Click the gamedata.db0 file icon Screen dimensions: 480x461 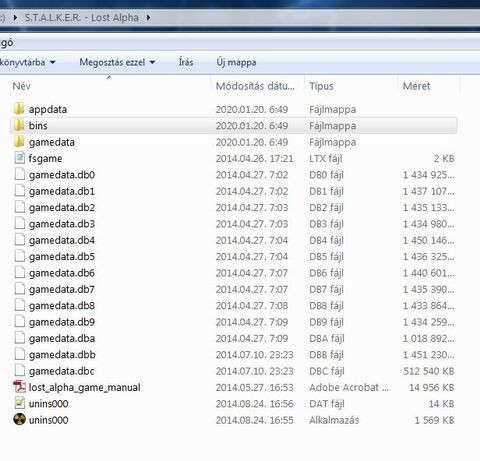click(x=20, y=174)
